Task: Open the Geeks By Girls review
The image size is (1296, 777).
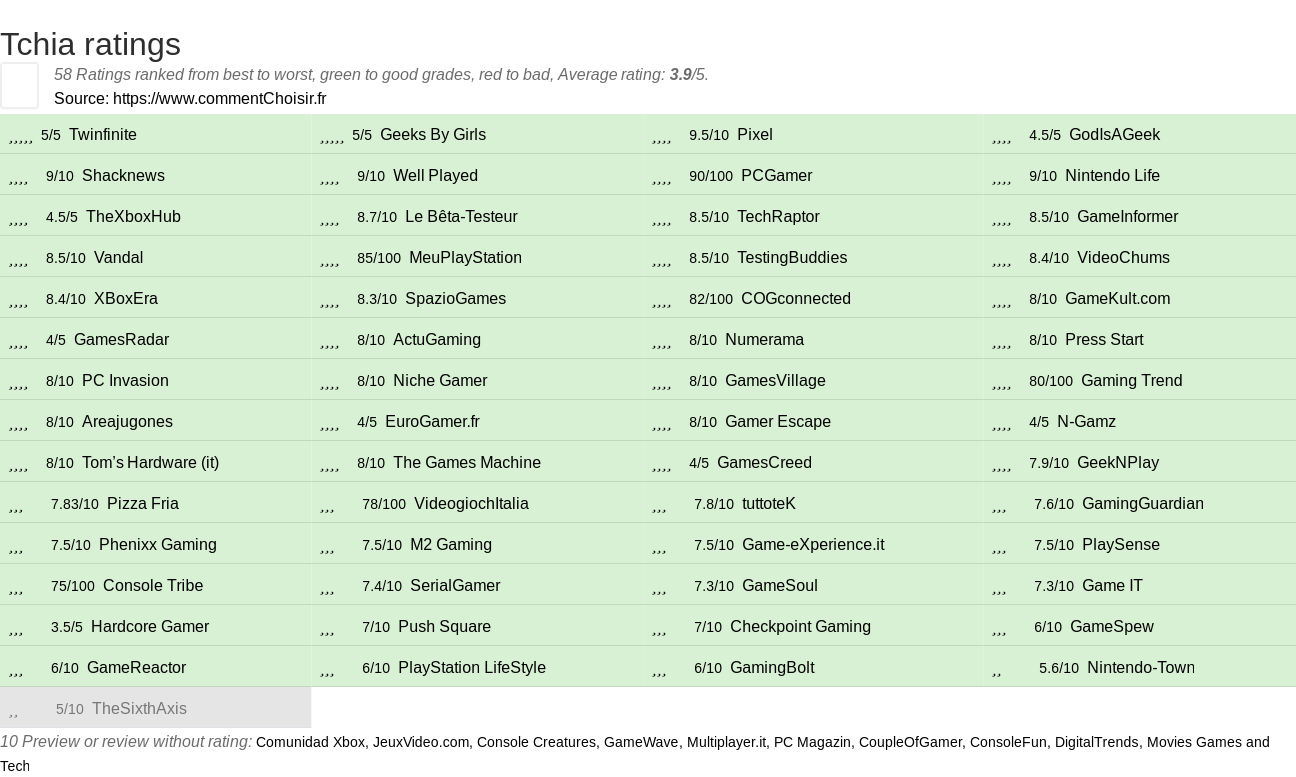Action: pyautogui.click(x=477, y=134)
